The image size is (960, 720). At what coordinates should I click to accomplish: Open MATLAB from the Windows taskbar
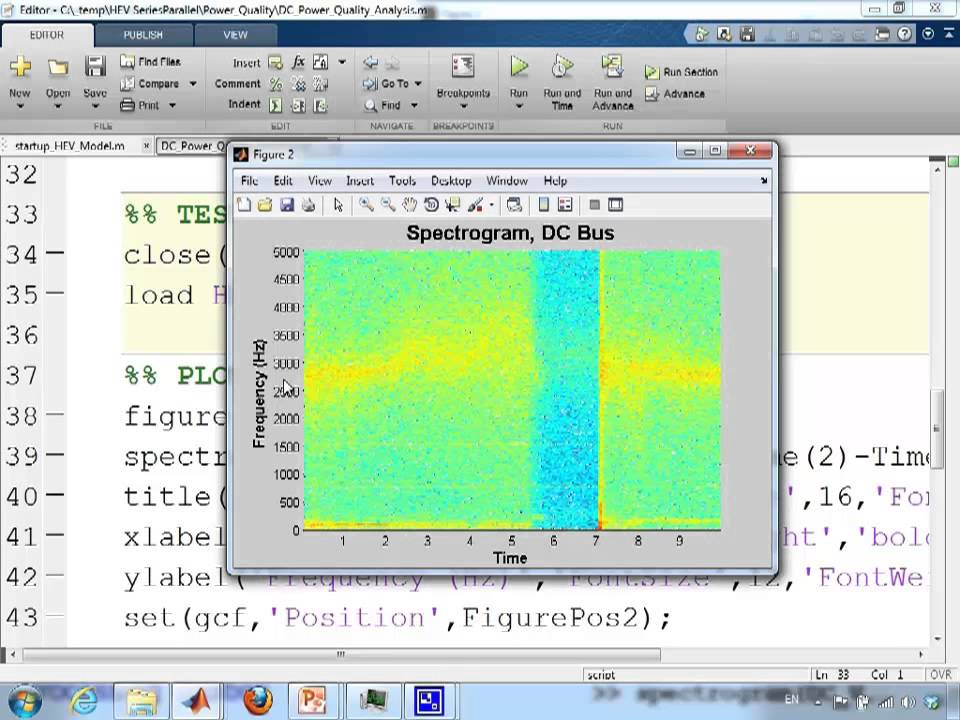tap(197, 700)
